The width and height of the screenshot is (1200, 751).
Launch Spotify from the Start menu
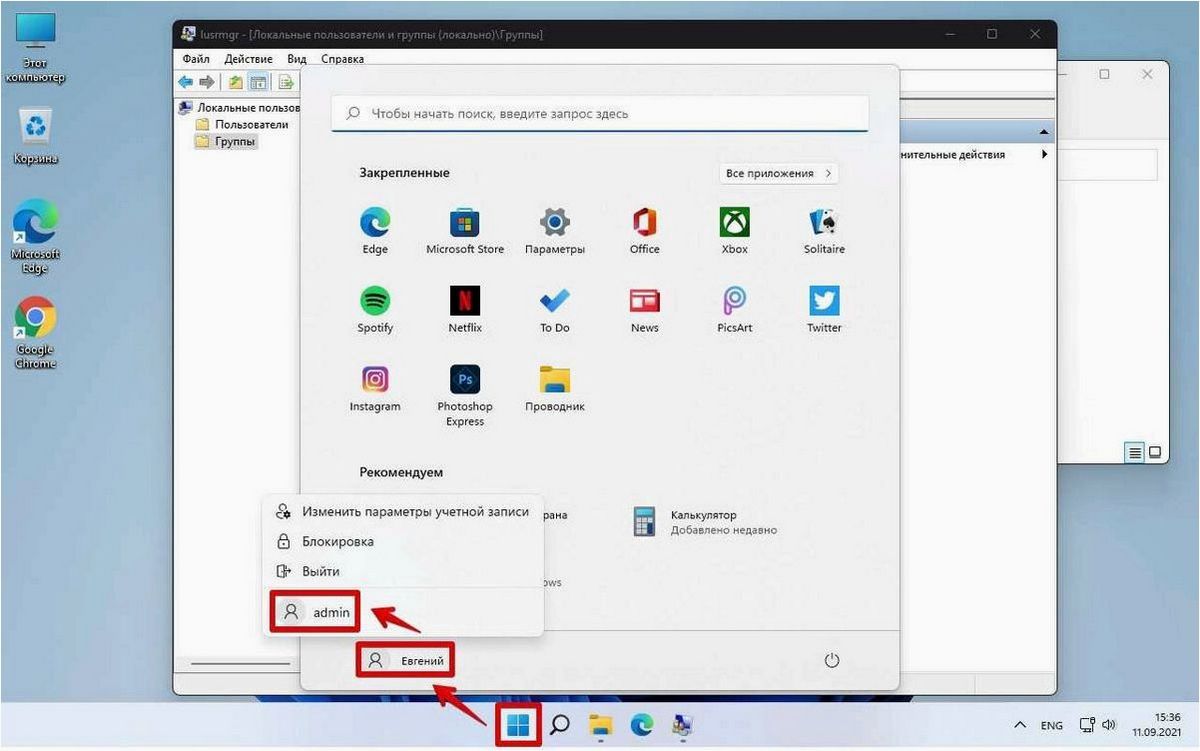pyautogui.click(x=375, y=309)
